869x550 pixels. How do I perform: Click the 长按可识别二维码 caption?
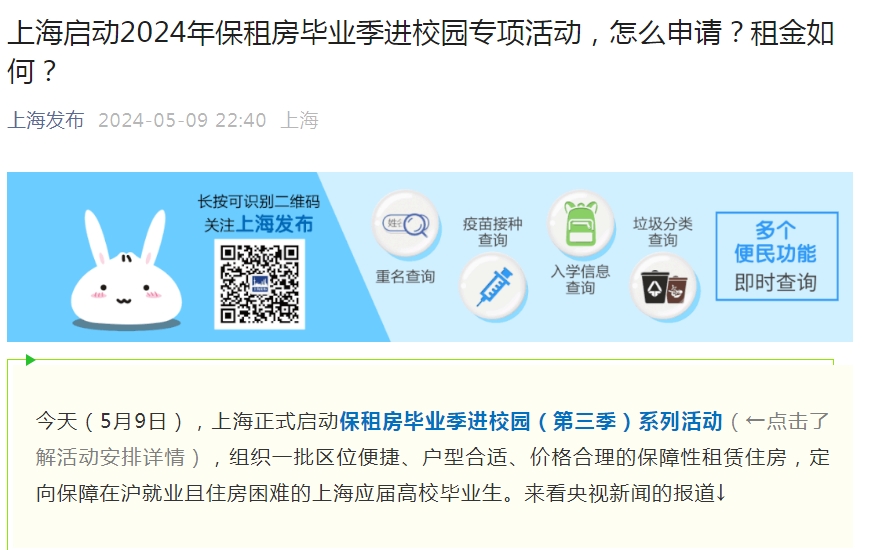pos(259,201)
